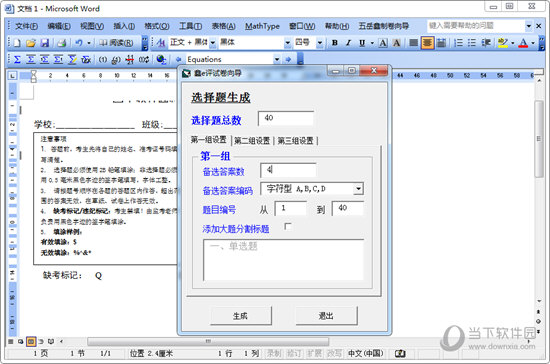Go to previous equation arrow
This screenshot has width=550, height=364.
pyautogui.click(x=179, y=60)
